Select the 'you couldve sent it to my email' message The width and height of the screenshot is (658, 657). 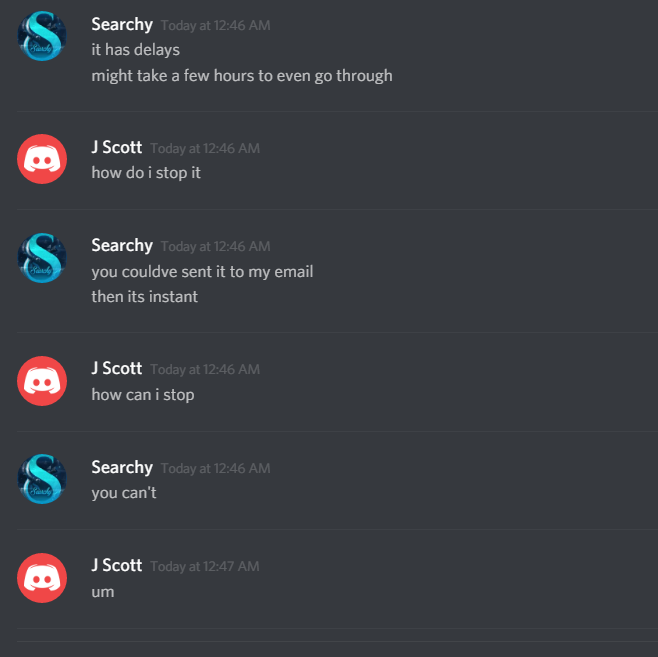coord(202,272)
